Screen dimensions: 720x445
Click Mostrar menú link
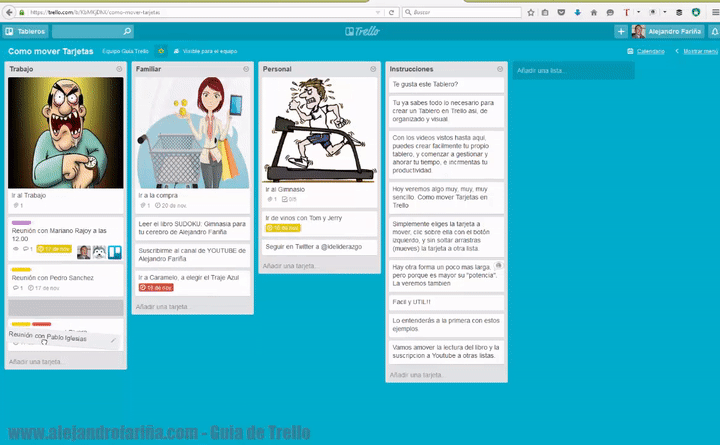point(697,51)
